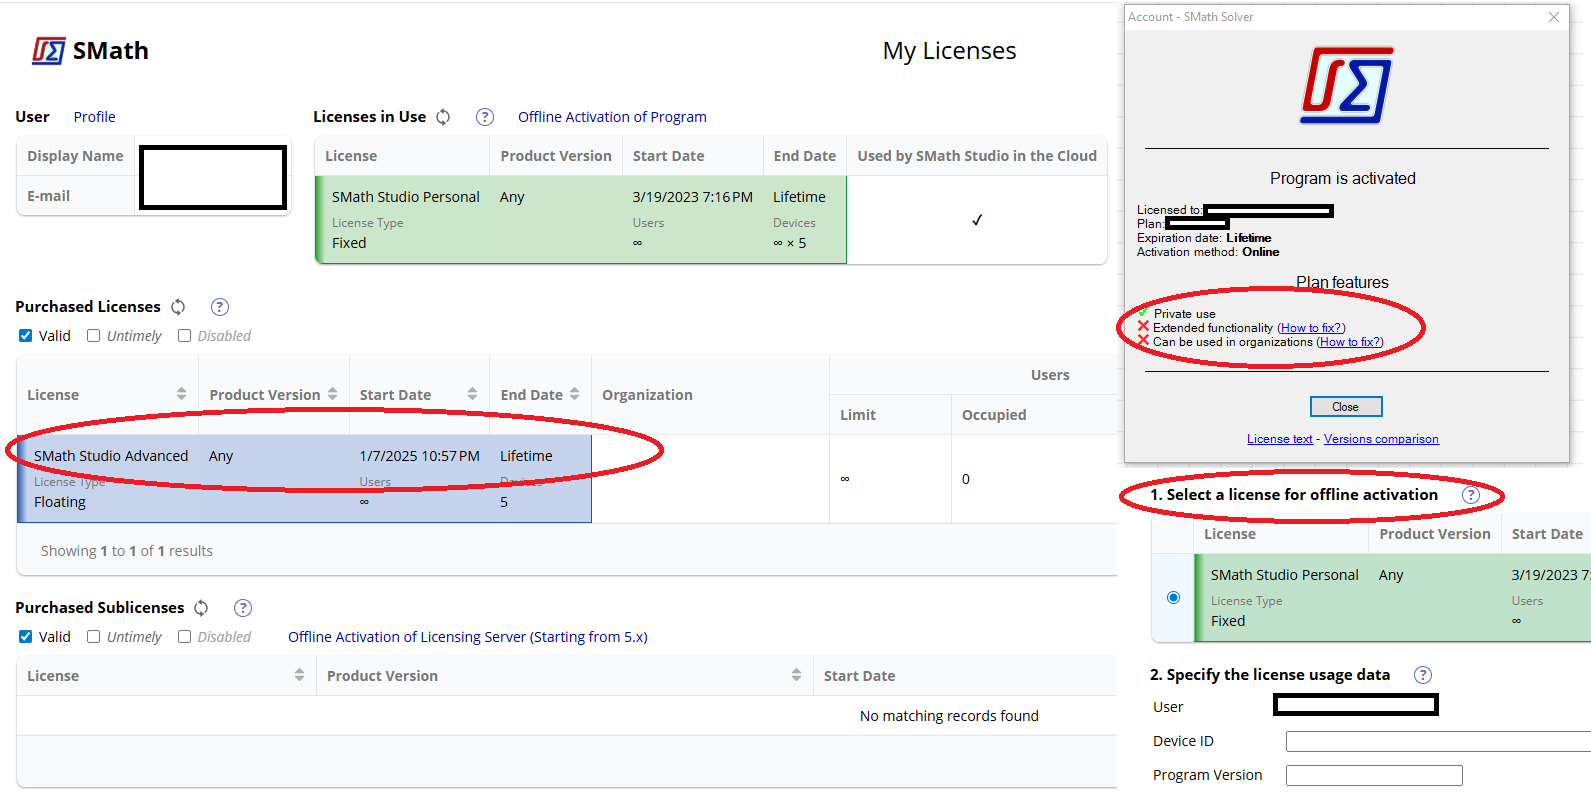This screenshot has width=1591, height=803.
Task: Enable Untimely filter under Purchased Licenses
Action: click(94, 336)
